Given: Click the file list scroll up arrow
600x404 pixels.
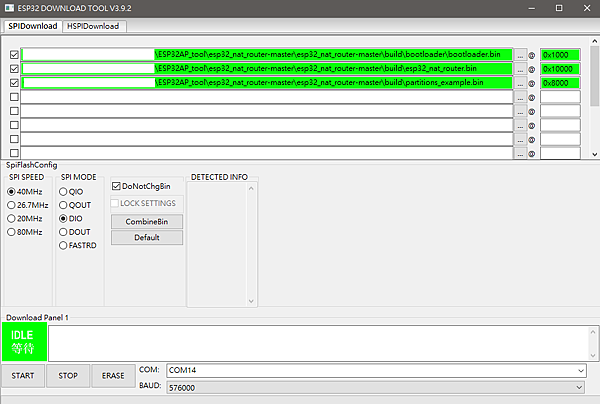Looking at the screenshot, I should (595, 41).
